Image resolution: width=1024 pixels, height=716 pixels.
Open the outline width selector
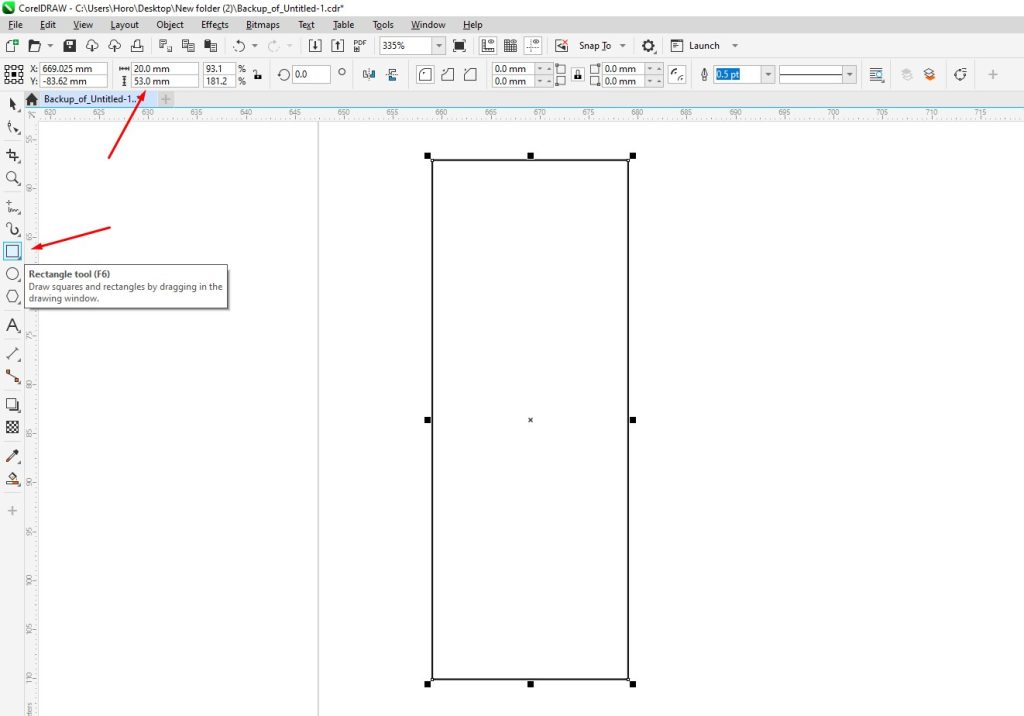click(767, 74)
